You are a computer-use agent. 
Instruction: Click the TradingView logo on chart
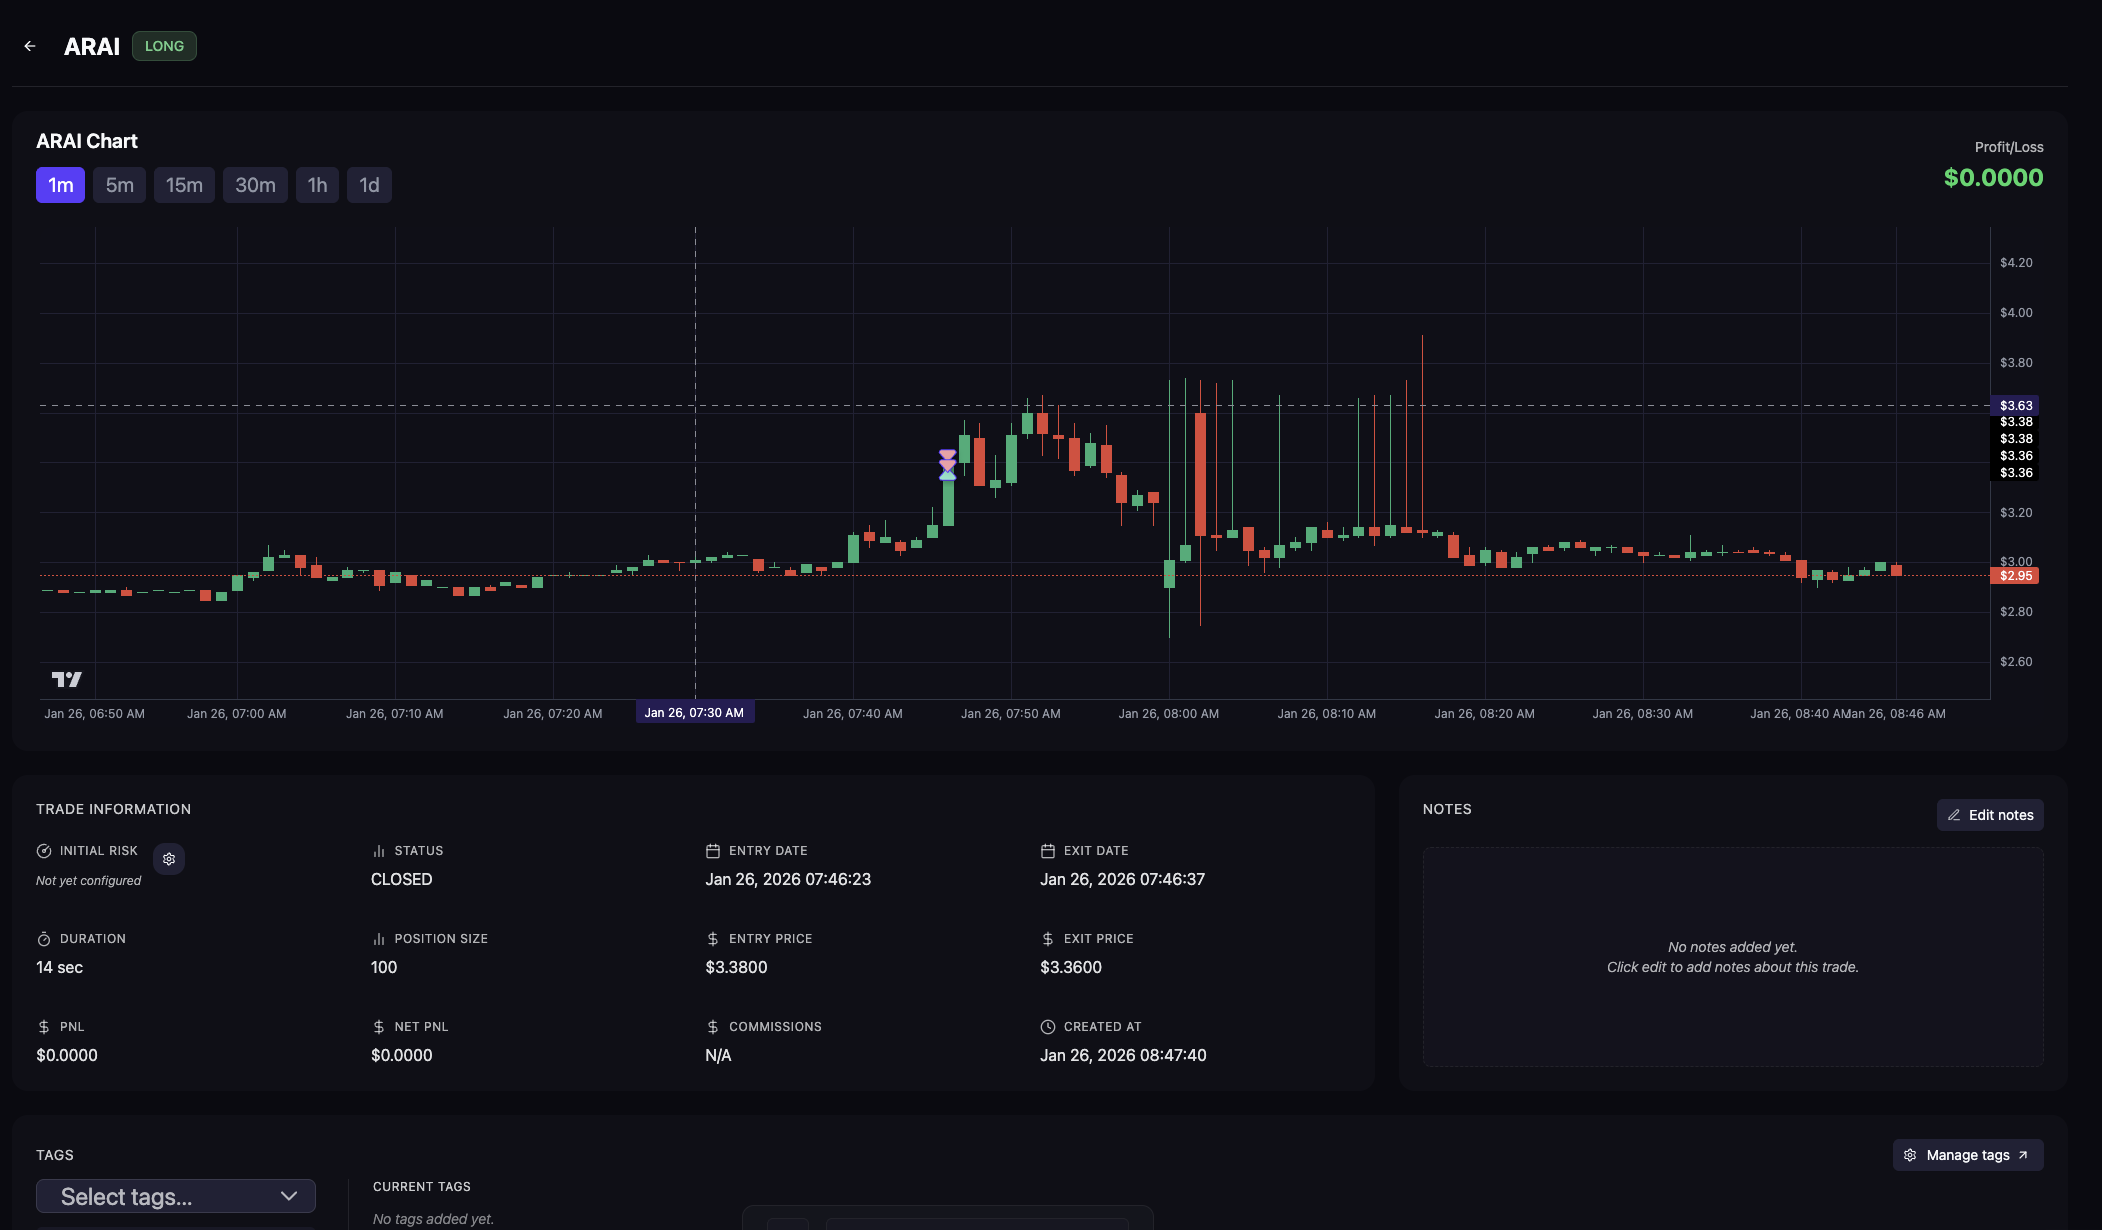pos(67,680)
